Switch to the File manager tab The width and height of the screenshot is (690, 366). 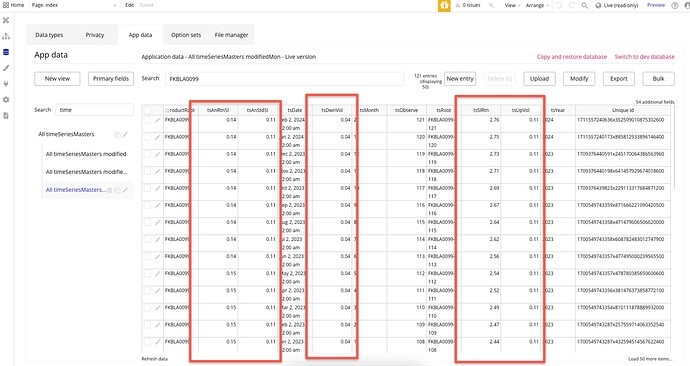click(x=231, y=35)
